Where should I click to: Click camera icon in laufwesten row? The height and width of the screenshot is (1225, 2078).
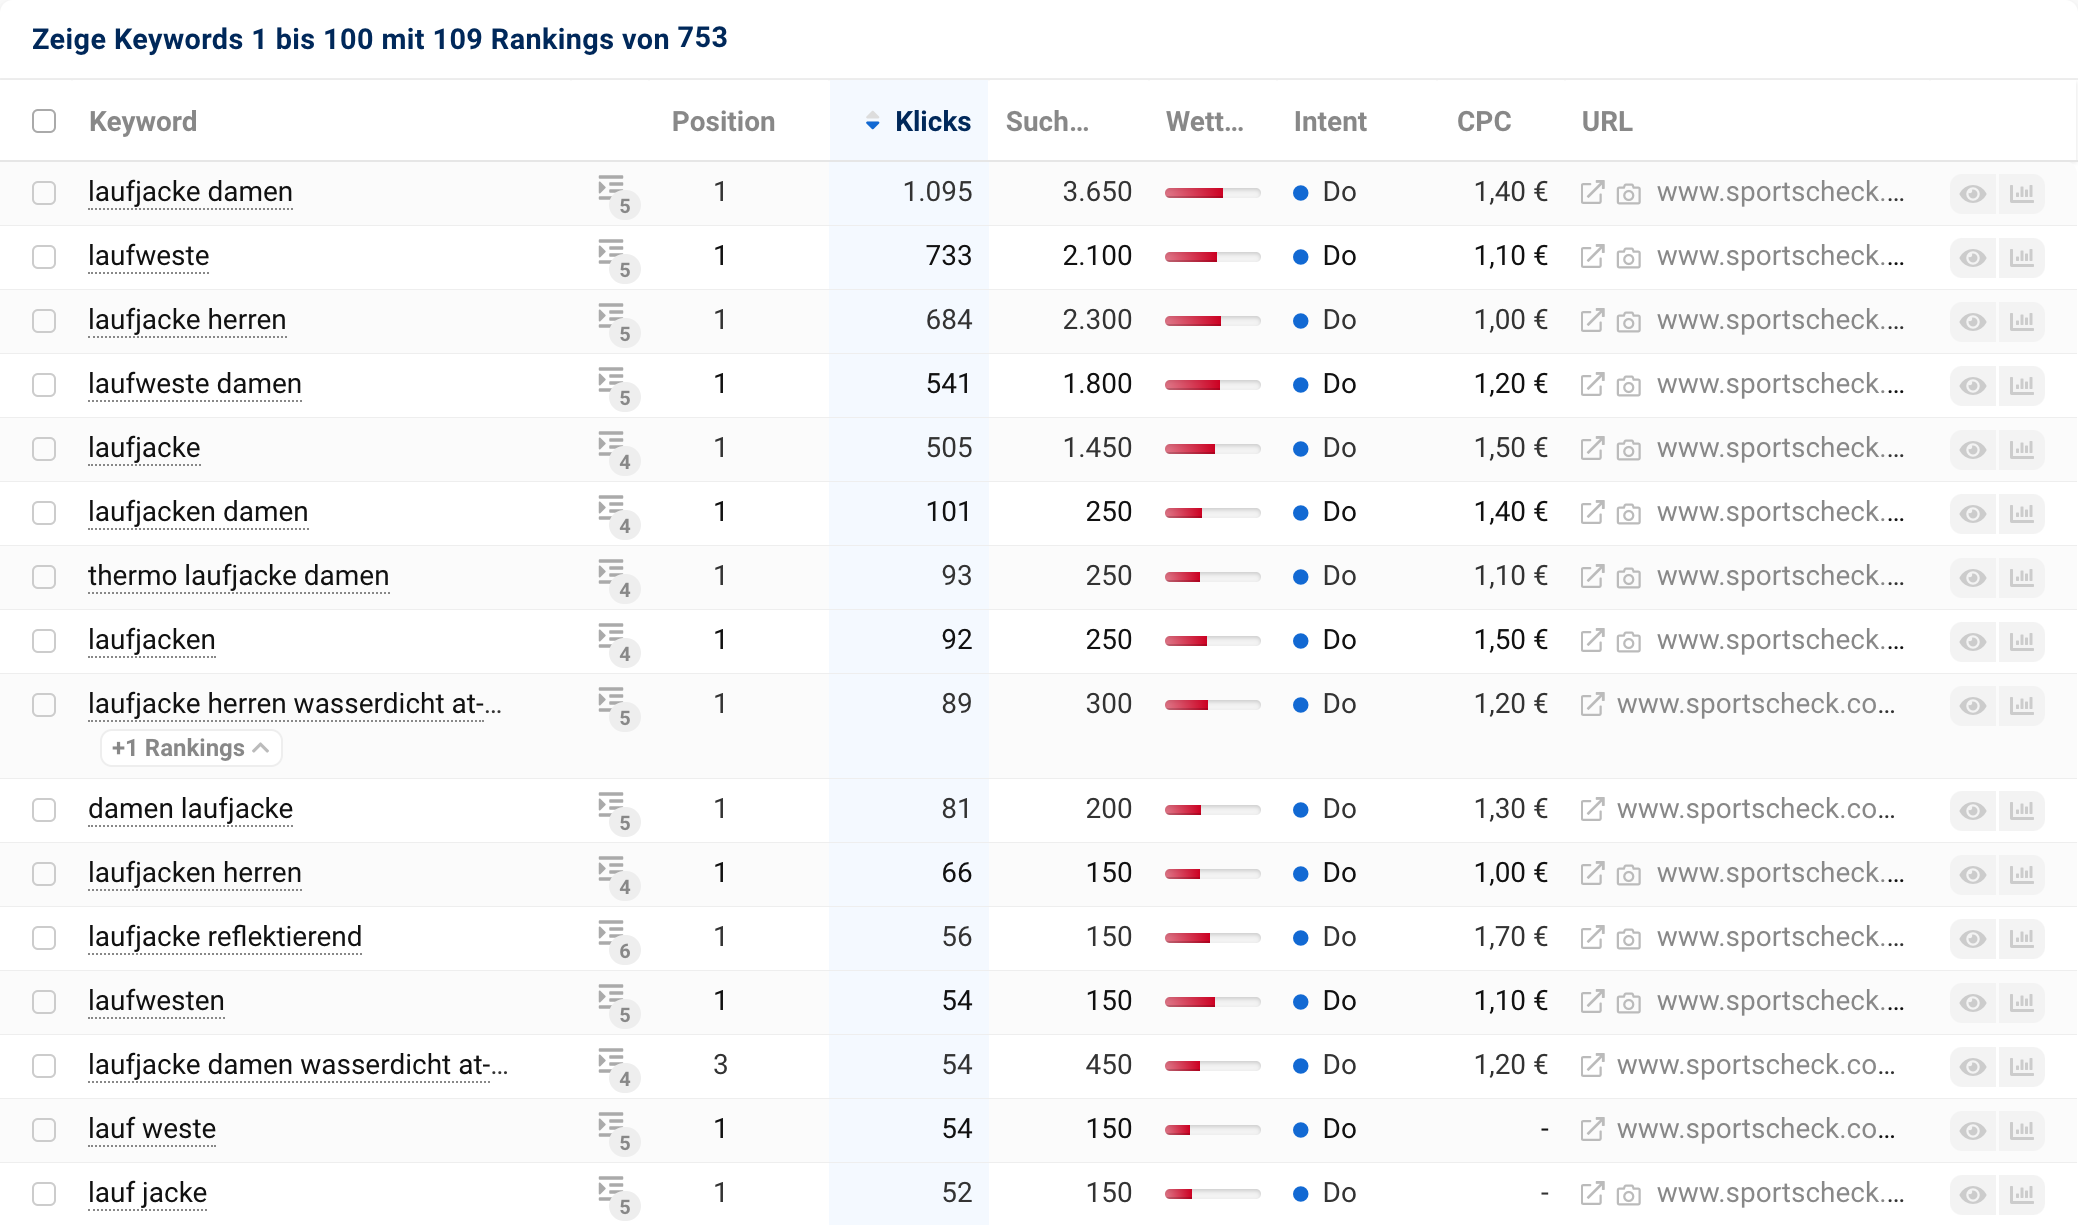pyautogui.click(x=1628, y=1003)
